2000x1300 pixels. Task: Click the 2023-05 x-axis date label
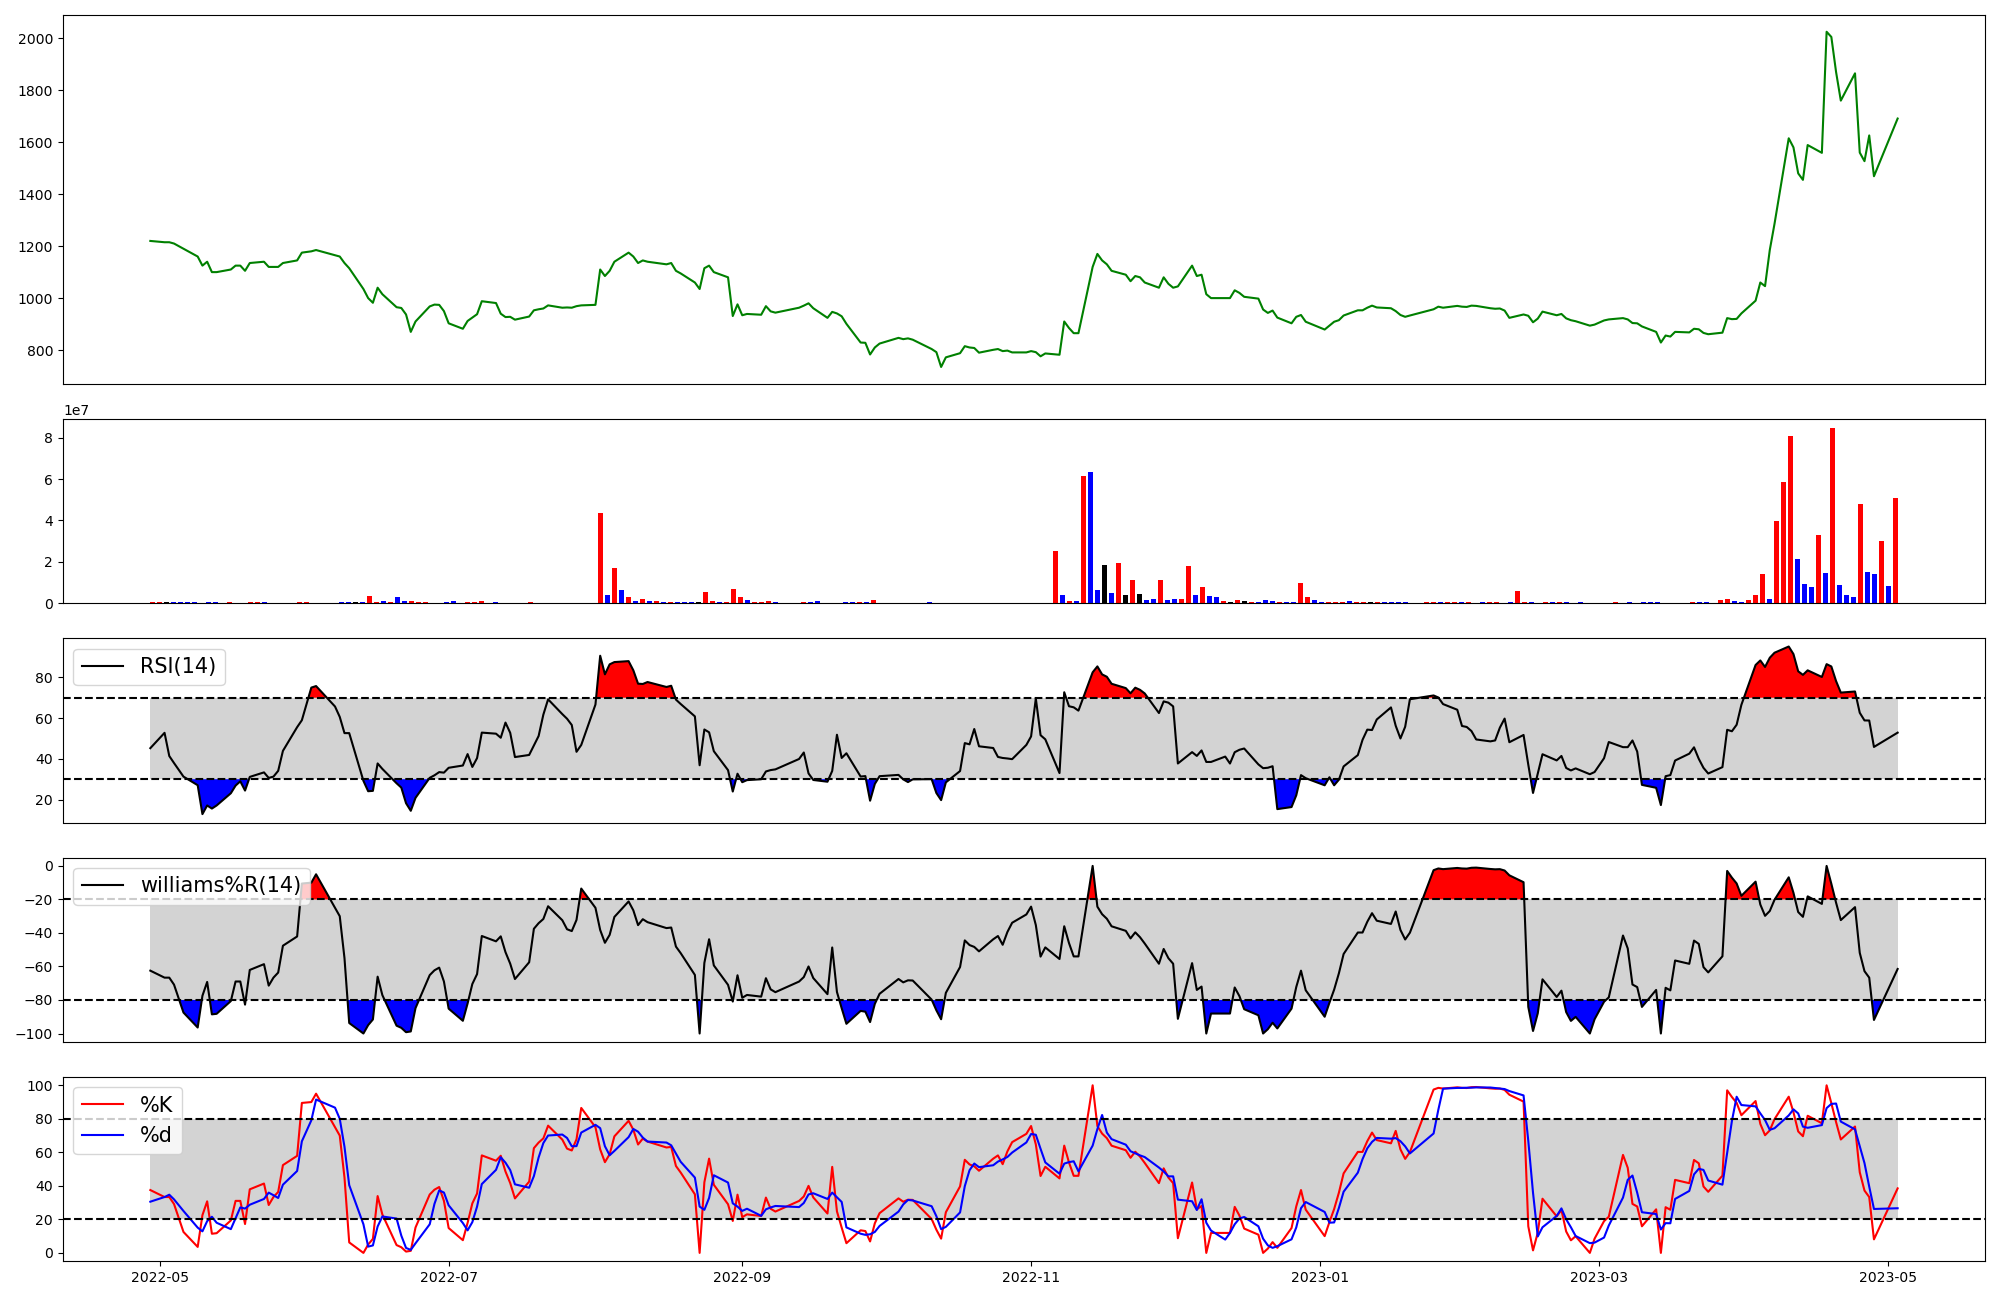point(1888,1277)
